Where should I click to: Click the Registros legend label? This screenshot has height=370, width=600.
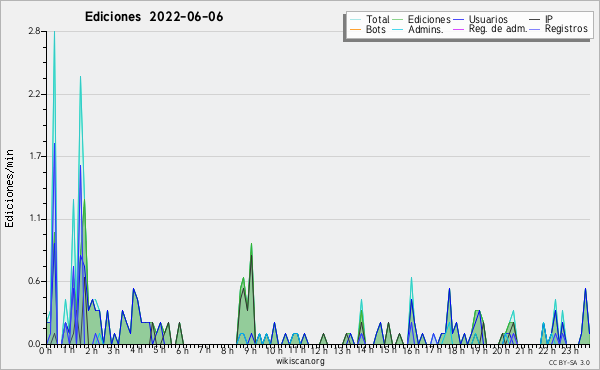(x=566, y=29)
